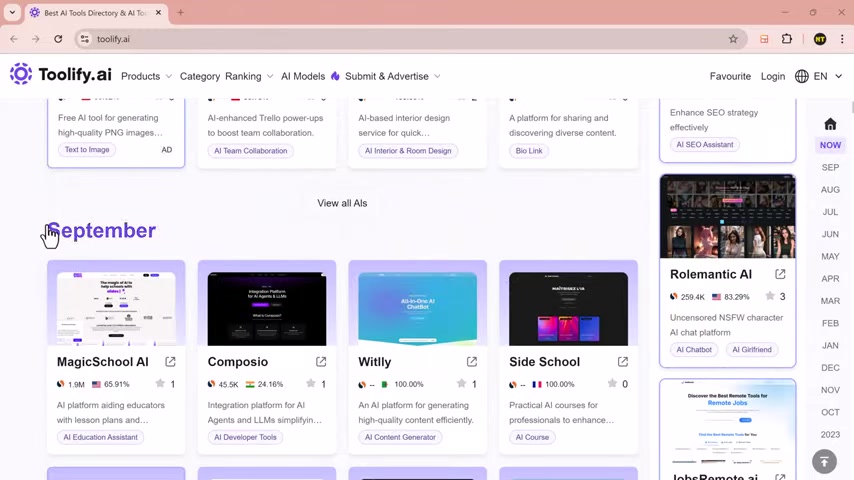Viewport: 854px width, 480px height.
Task: Open external link icon for Composio
Action: 321,362
